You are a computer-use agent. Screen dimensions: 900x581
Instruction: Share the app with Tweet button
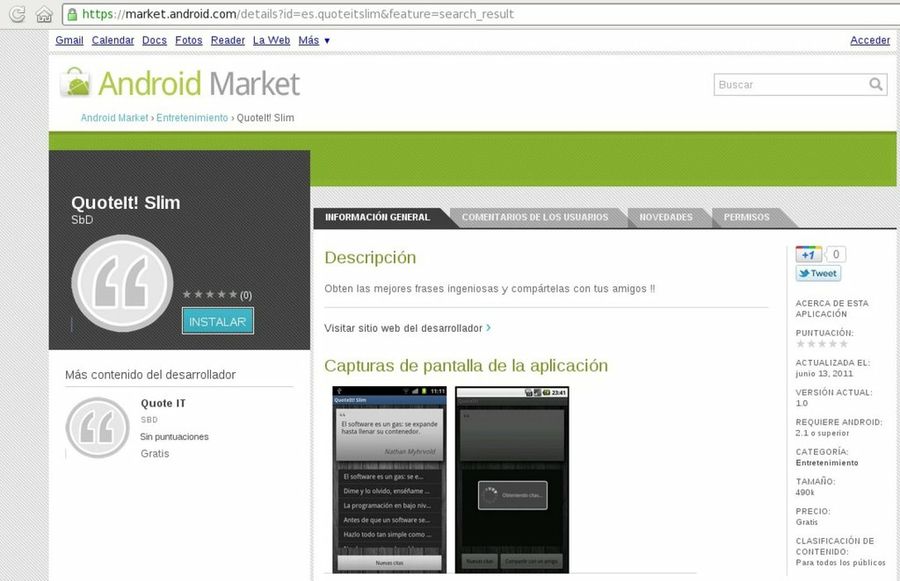pos(818,273)
